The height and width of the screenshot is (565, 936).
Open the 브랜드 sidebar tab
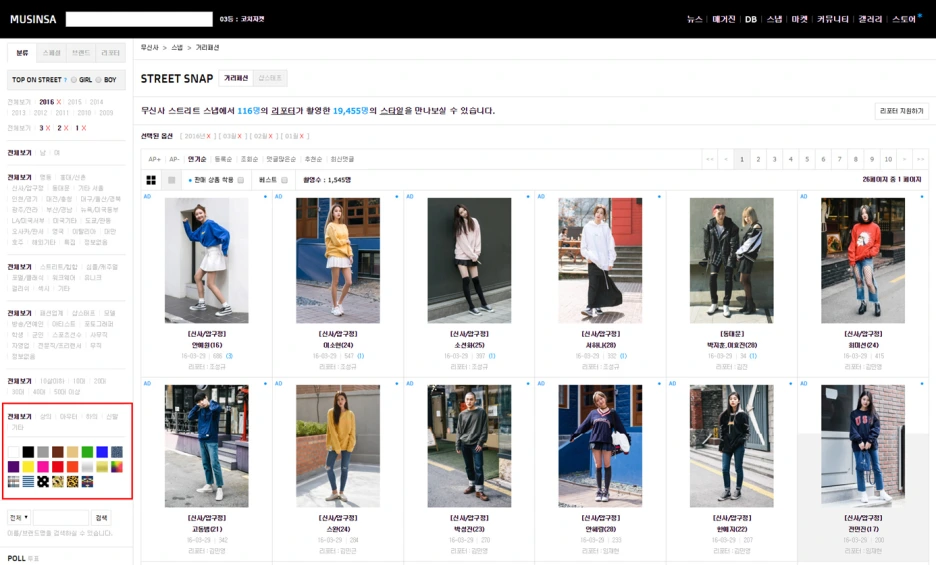(81, 53)
